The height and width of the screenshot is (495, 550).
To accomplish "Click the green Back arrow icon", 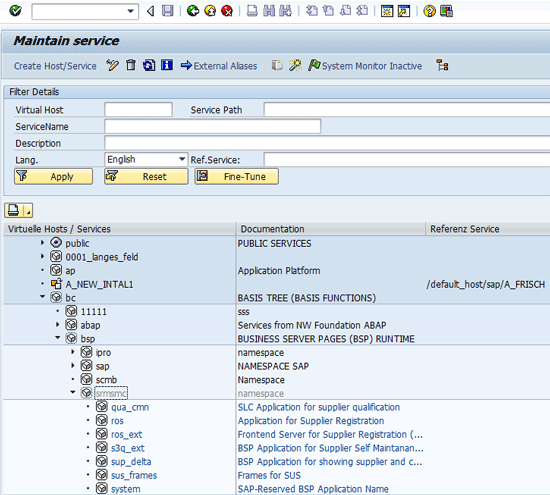I will coord(193,11).
